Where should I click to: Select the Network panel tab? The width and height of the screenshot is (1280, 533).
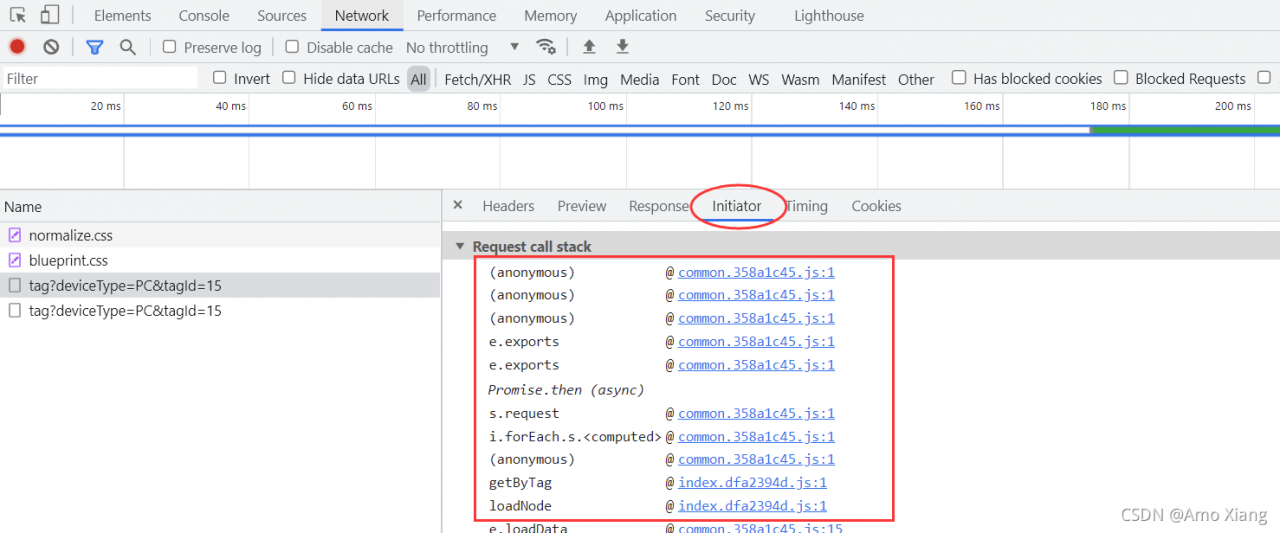tap(362, 15)
